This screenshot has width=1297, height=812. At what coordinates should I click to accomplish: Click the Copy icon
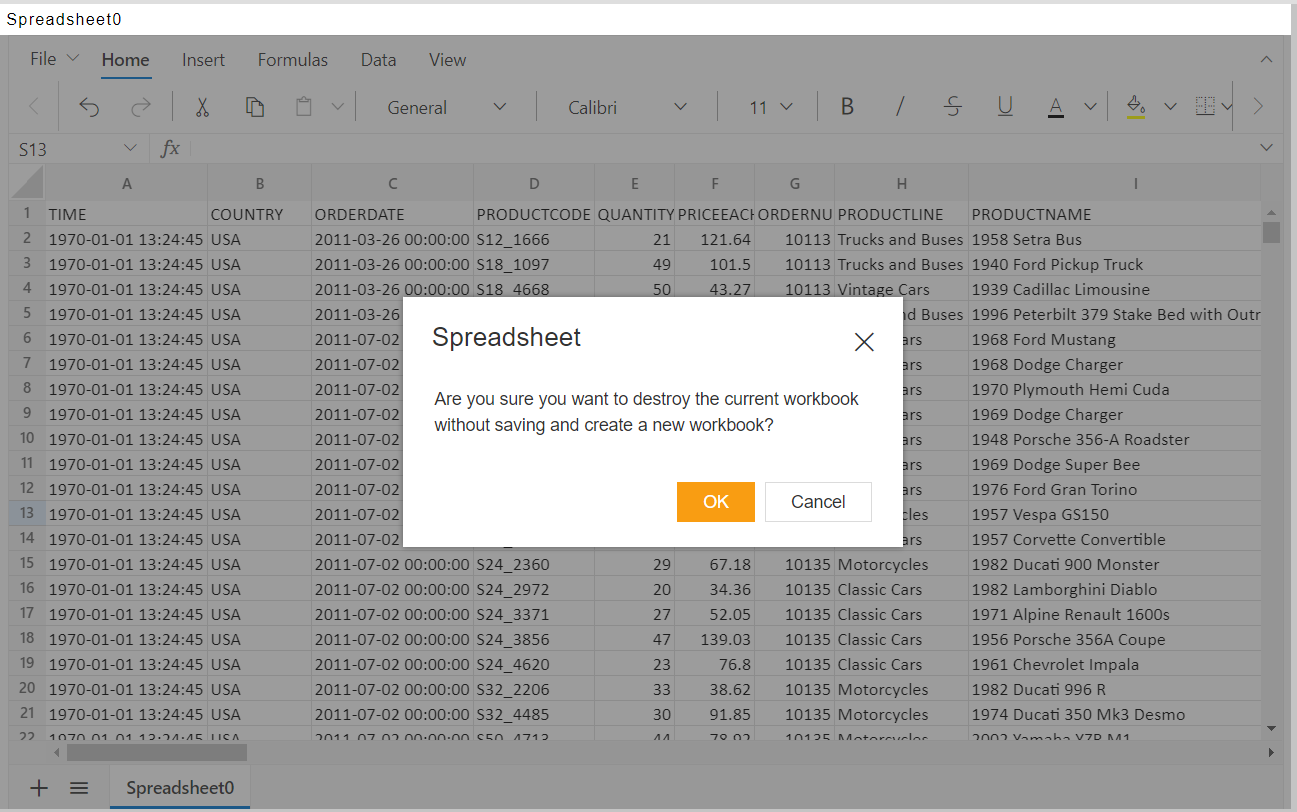click(x=255, y=107)
